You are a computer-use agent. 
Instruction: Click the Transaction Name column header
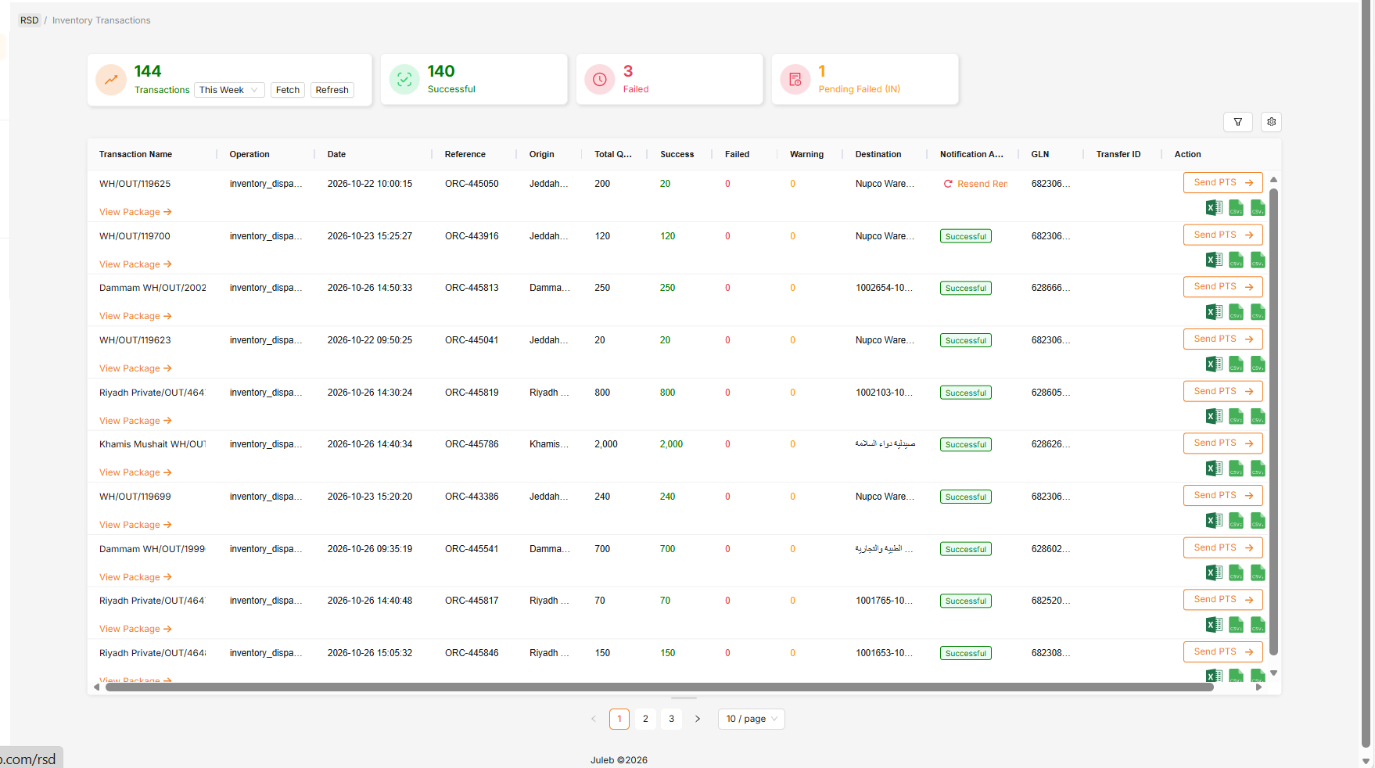(136, 154)
